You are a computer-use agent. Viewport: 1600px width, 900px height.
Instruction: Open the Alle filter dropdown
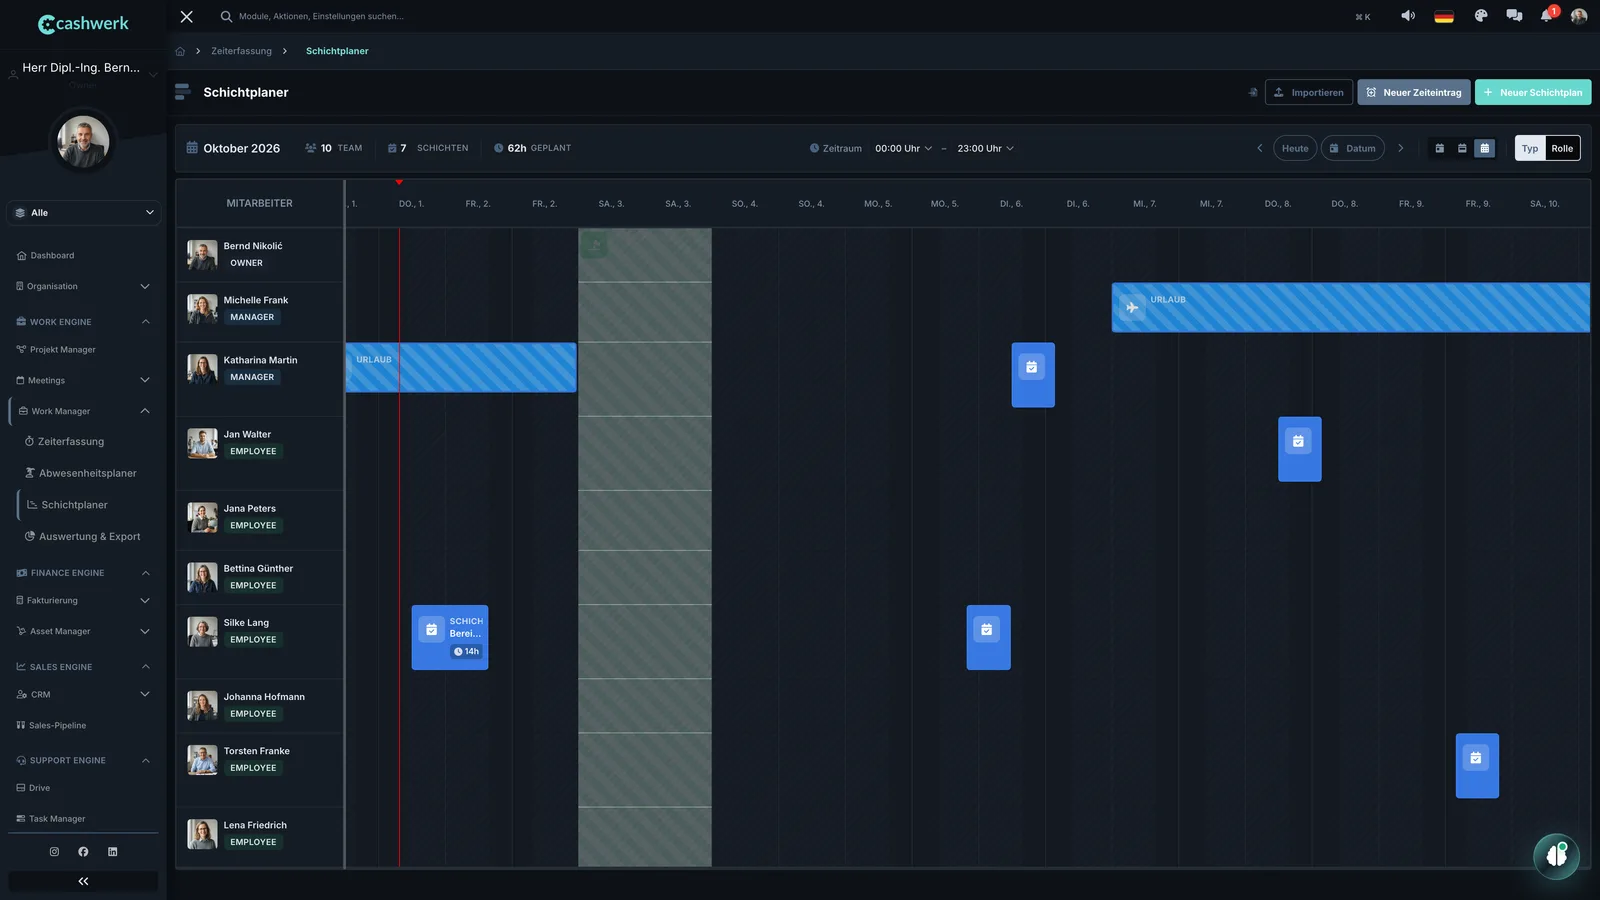[x=84, y=212]
